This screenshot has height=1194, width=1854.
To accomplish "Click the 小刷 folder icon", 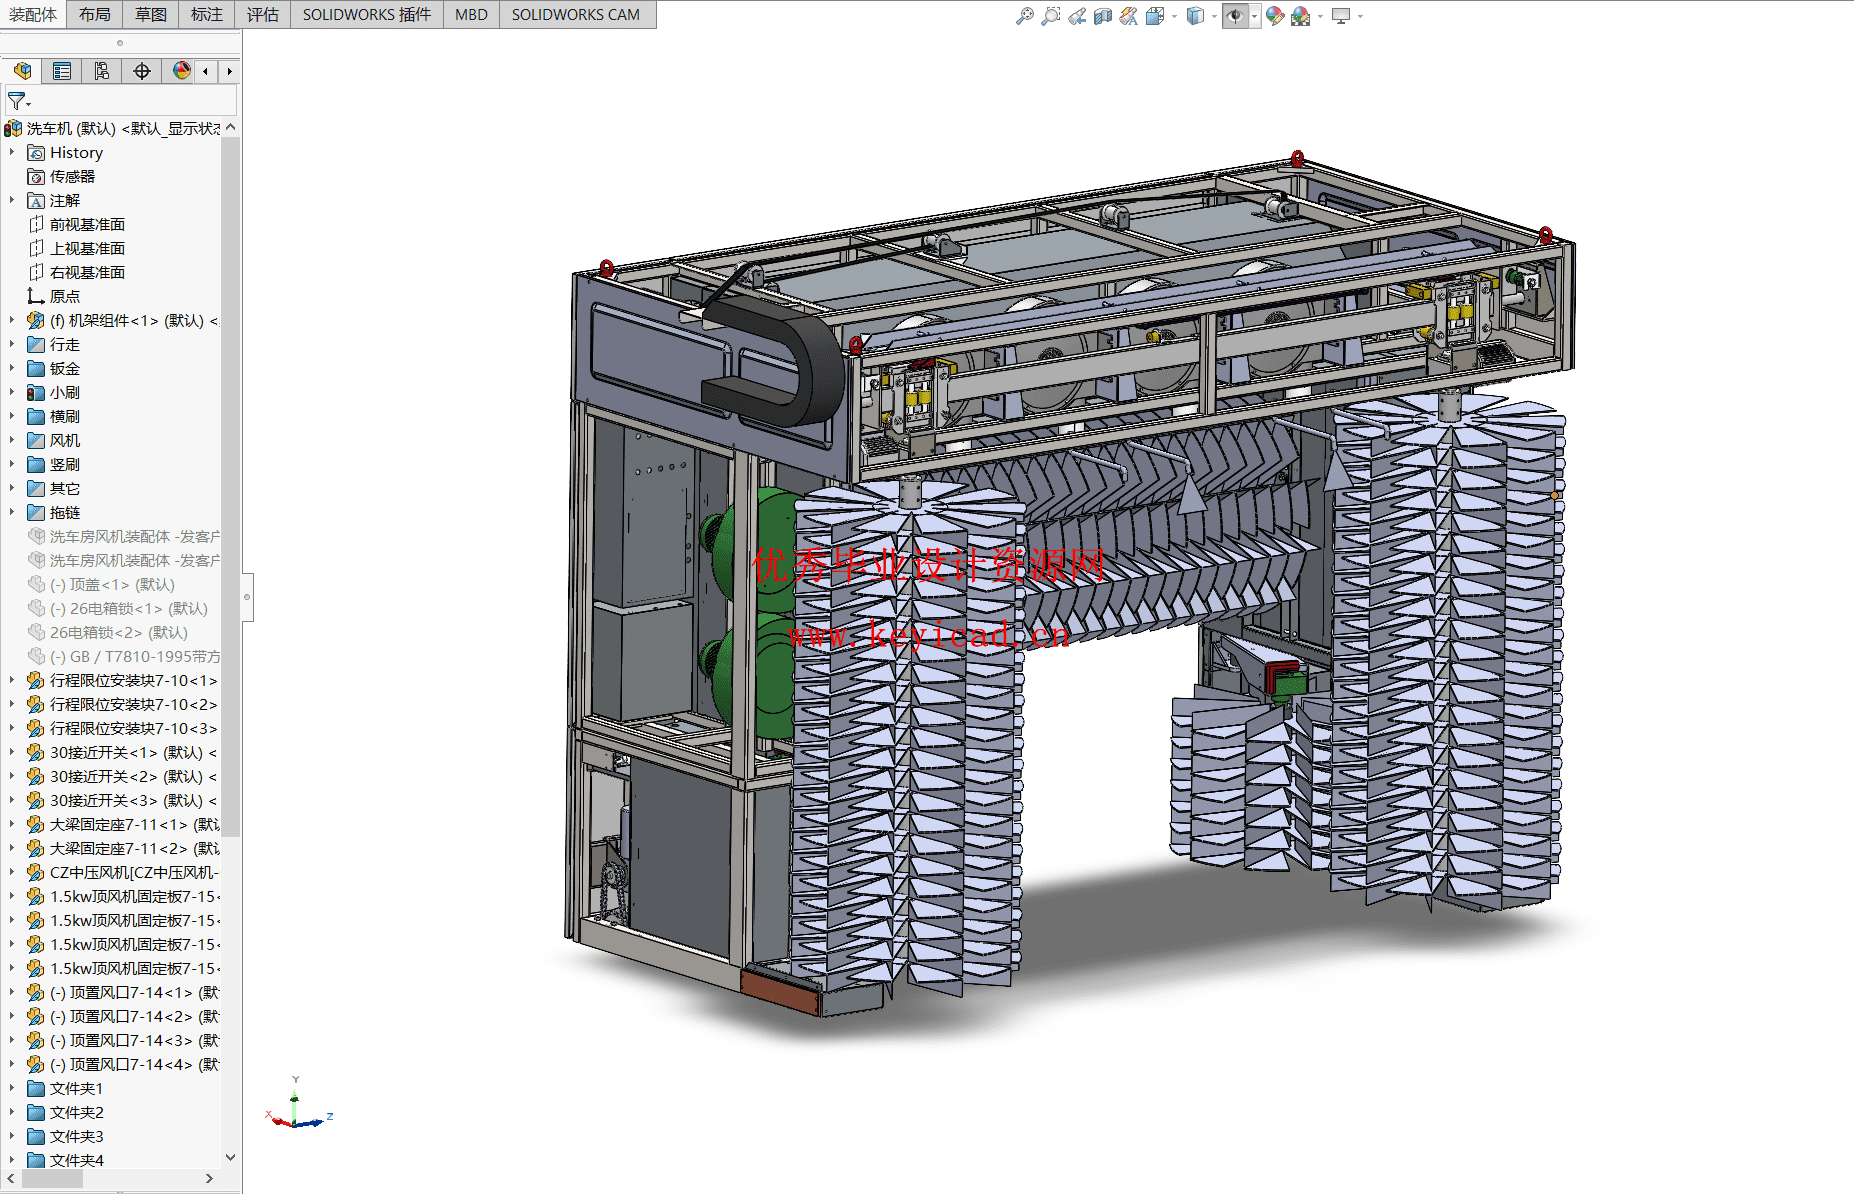I will coord(36,393).
